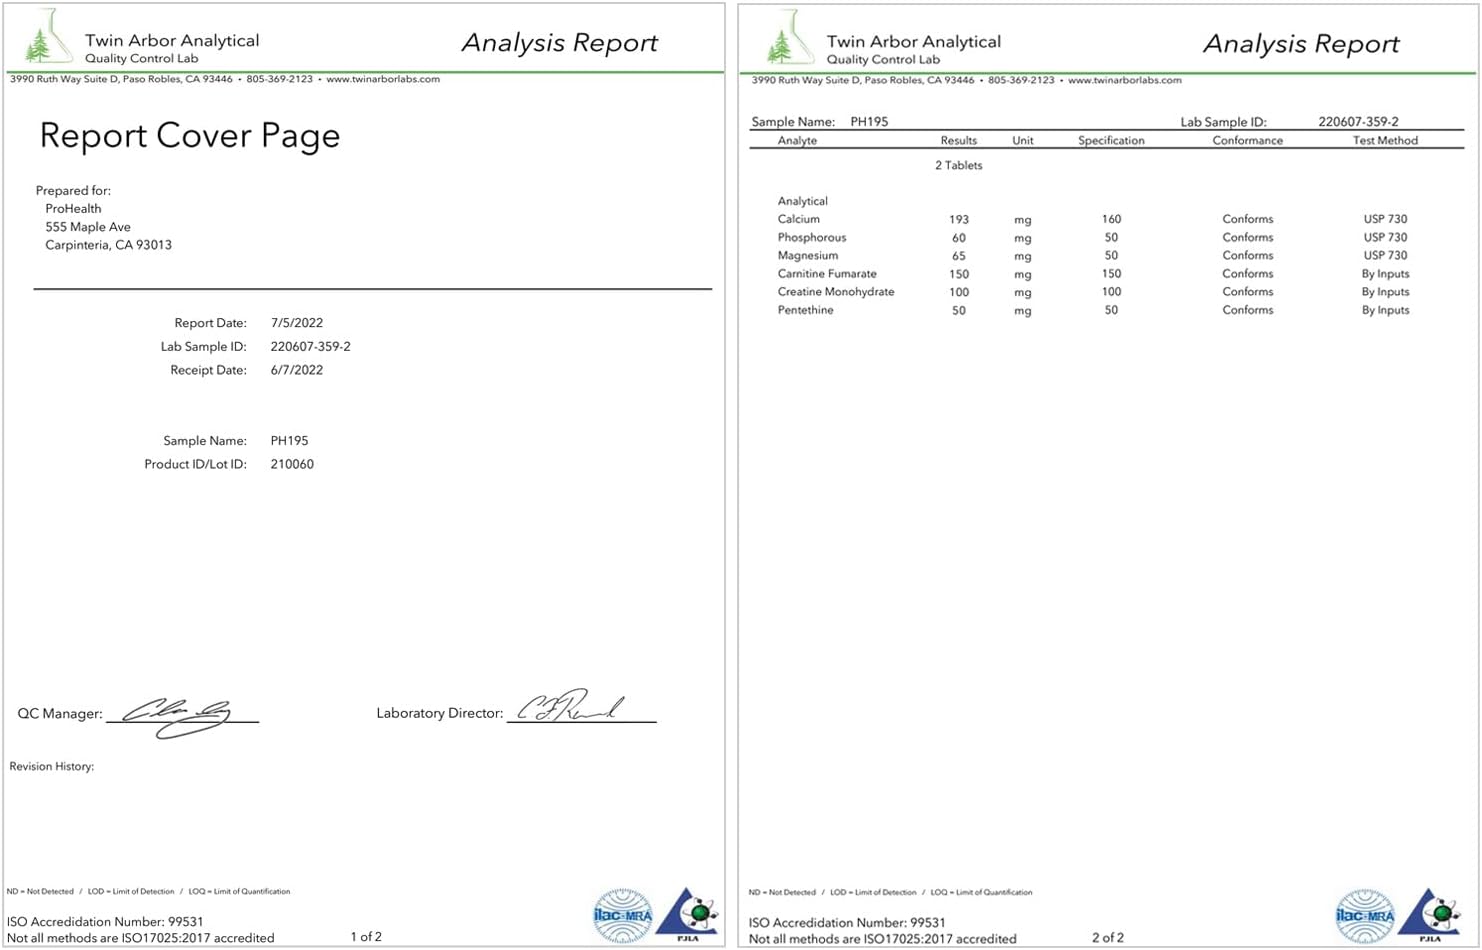1482x950 pixels.
Task: Click 'By Inputs' in the Carnitine Fumarate row
Action: pos(1385,274)
